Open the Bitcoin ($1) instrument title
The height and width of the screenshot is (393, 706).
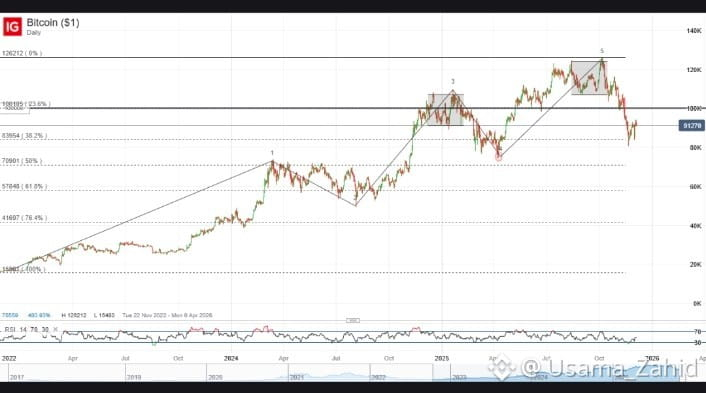tap(53, 23)
